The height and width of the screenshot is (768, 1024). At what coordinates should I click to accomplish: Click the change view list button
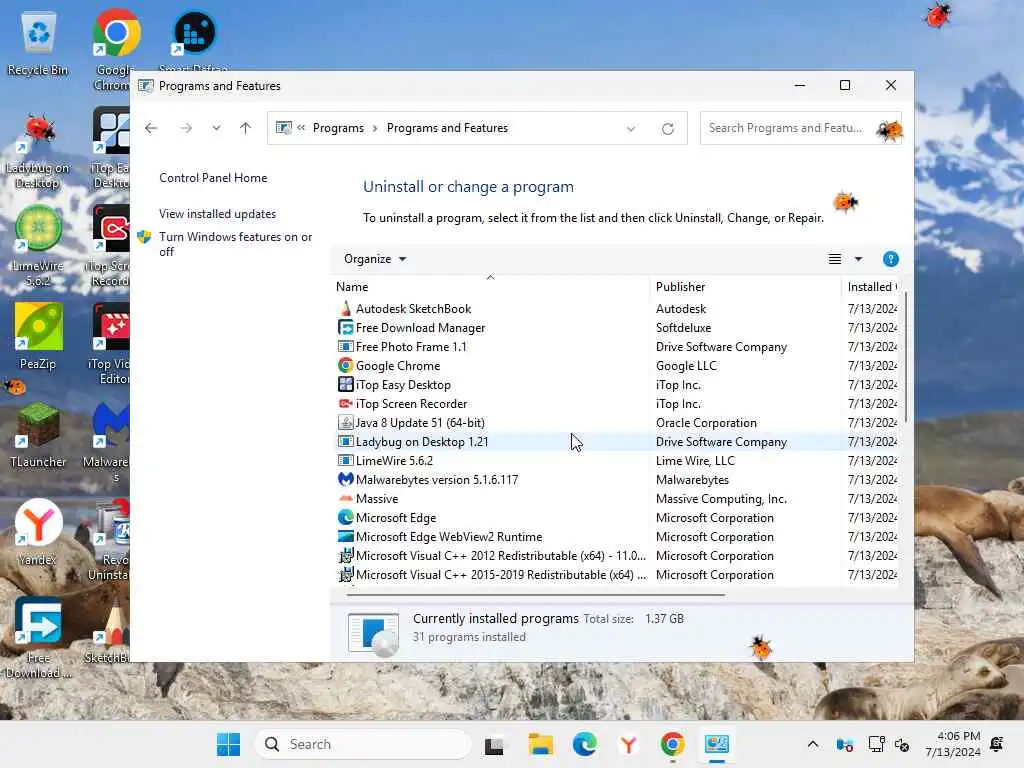pyautogui.click(x=835, y=259)
